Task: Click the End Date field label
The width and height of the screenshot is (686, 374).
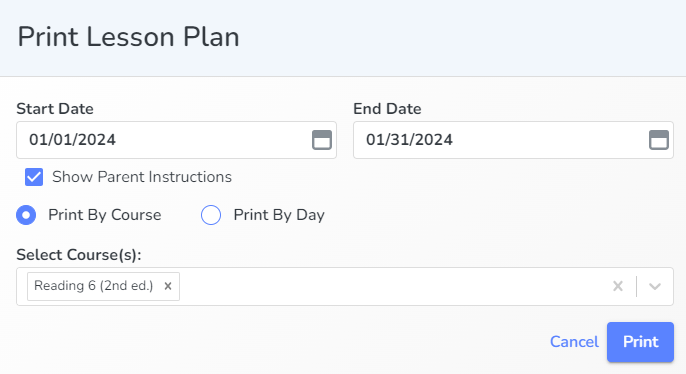Action: point(387,109)
